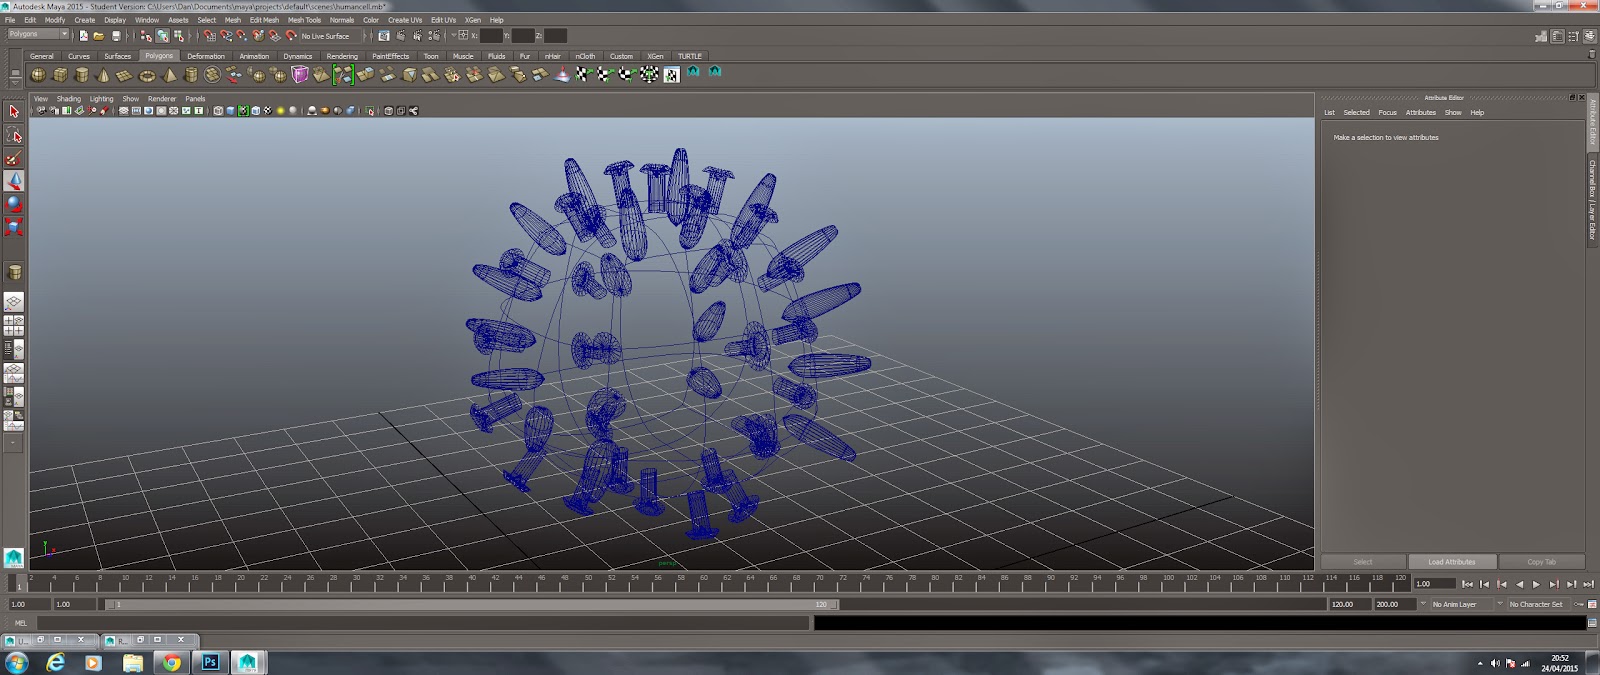Screen dimensions: 1600x675
Task: Toggle isolate select in viewport toolbar
Action: tap(370, 111)
